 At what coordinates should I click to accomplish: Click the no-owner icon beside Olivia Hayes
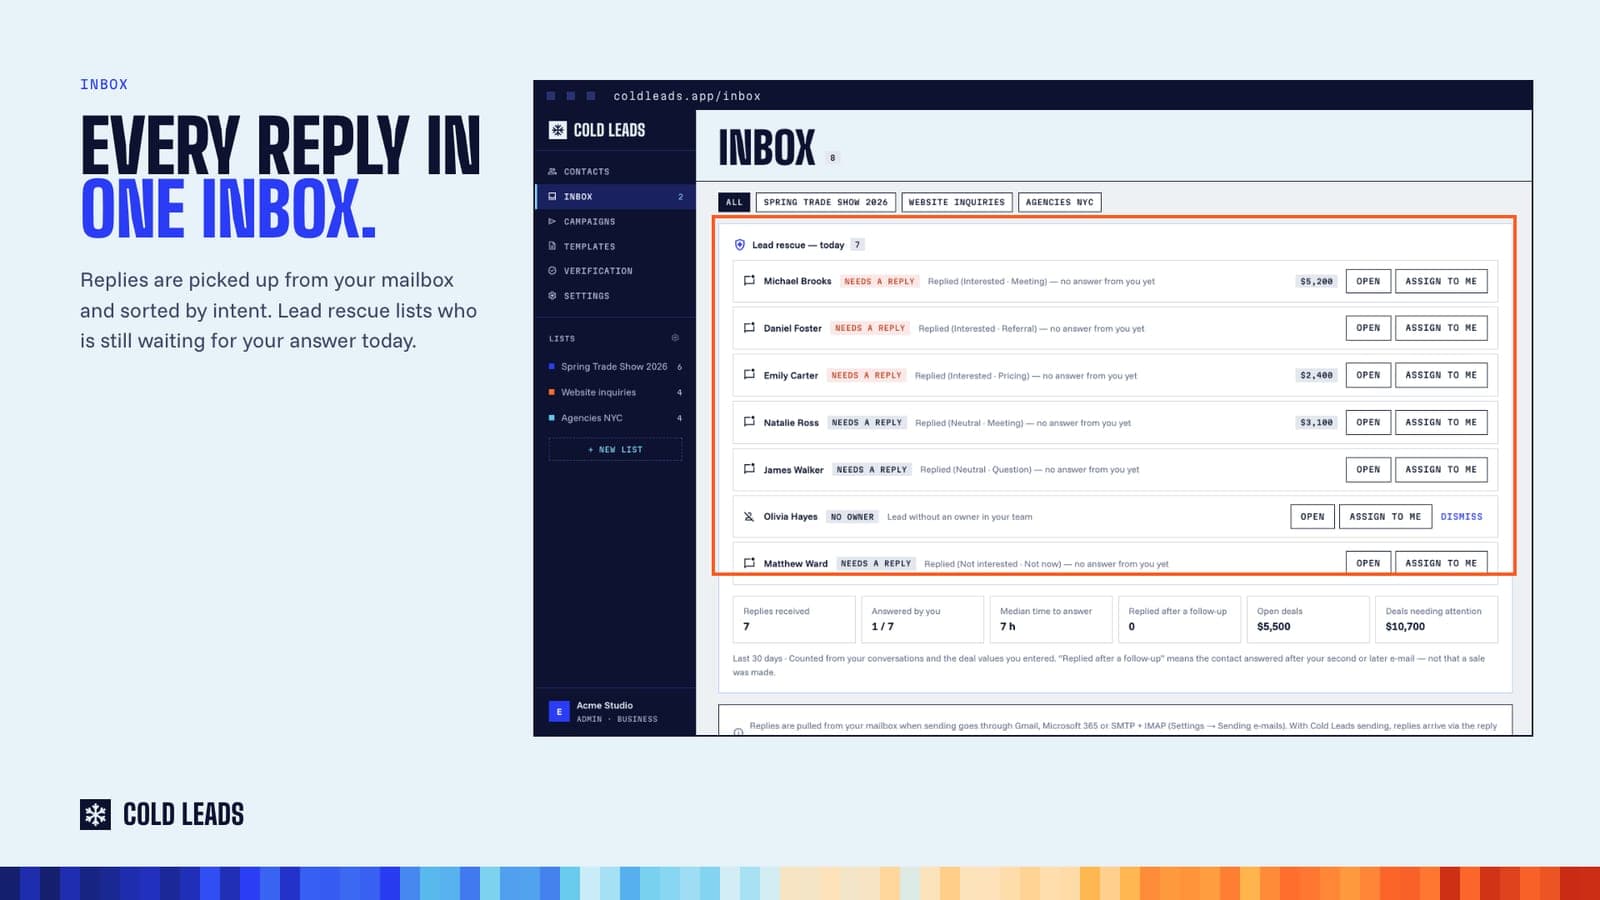point(749,517)
